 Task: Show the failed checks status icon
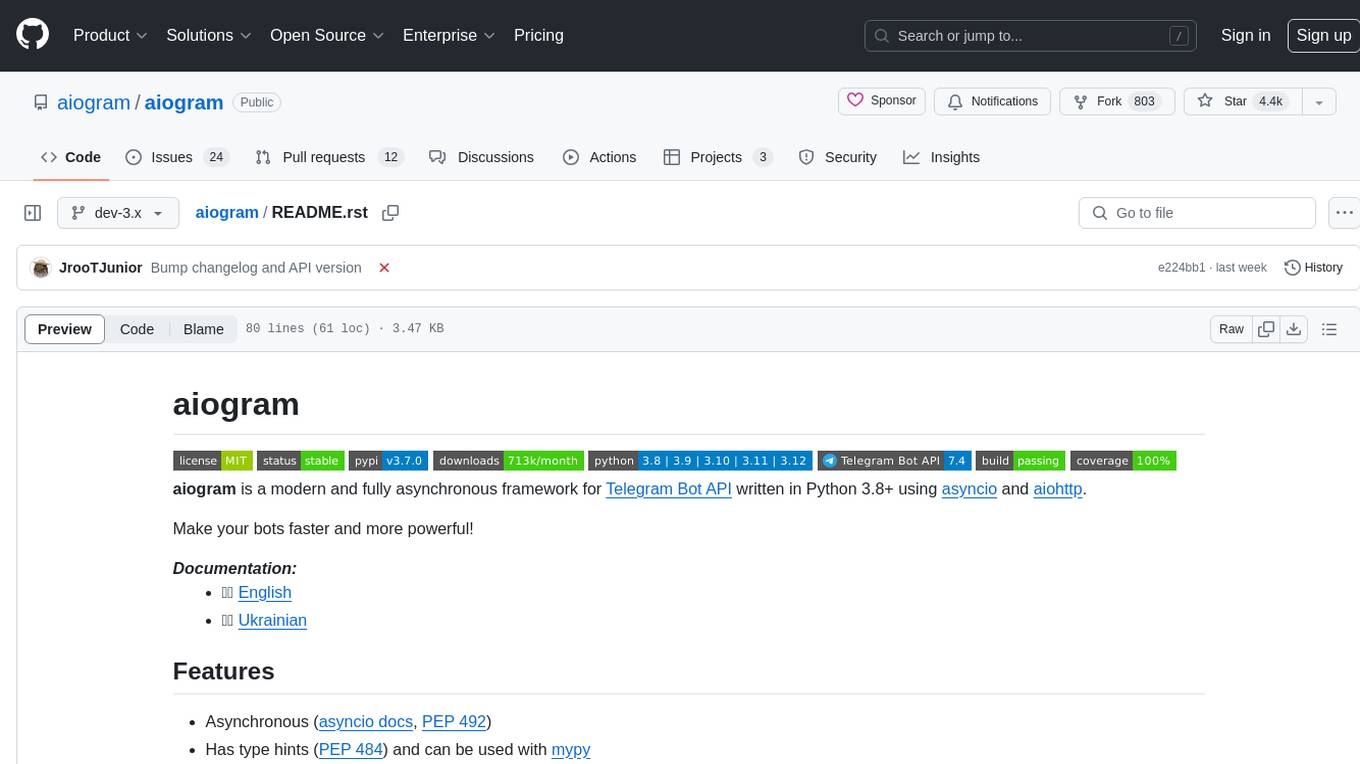click(x=384, y=268)
